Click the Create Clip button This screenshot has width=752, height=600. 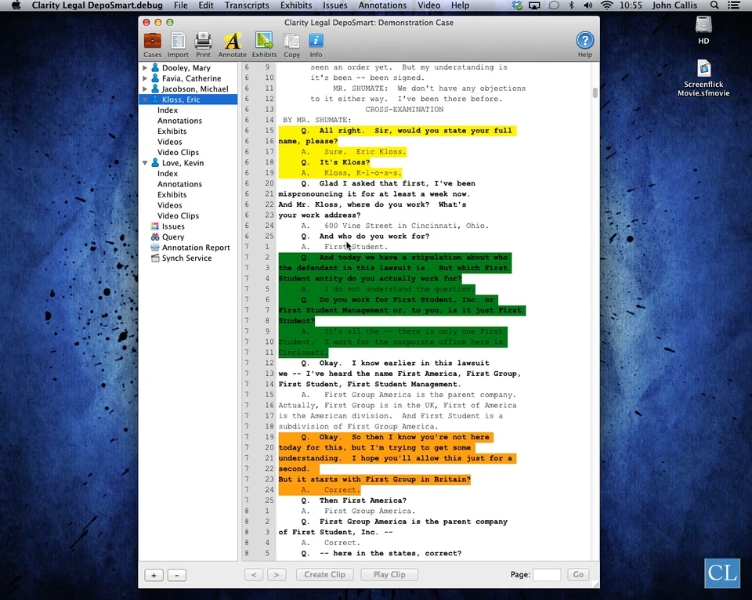click(x=325, y=574)
